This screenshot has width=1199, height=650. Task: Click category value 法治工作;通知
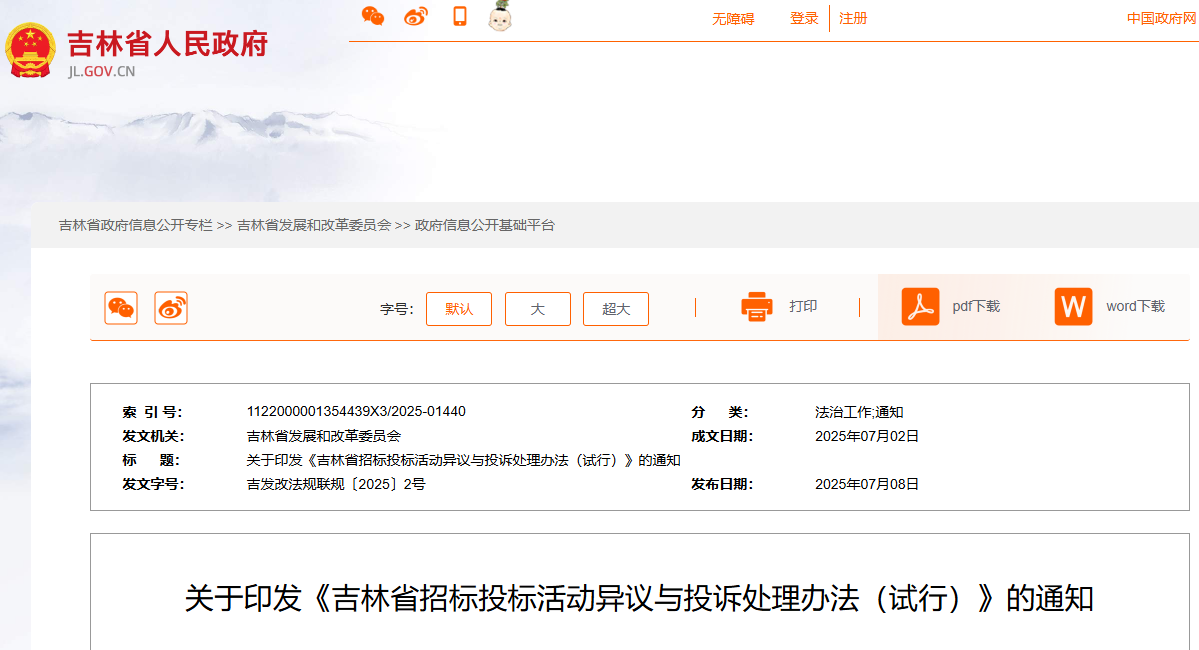(x=859, y=412)
